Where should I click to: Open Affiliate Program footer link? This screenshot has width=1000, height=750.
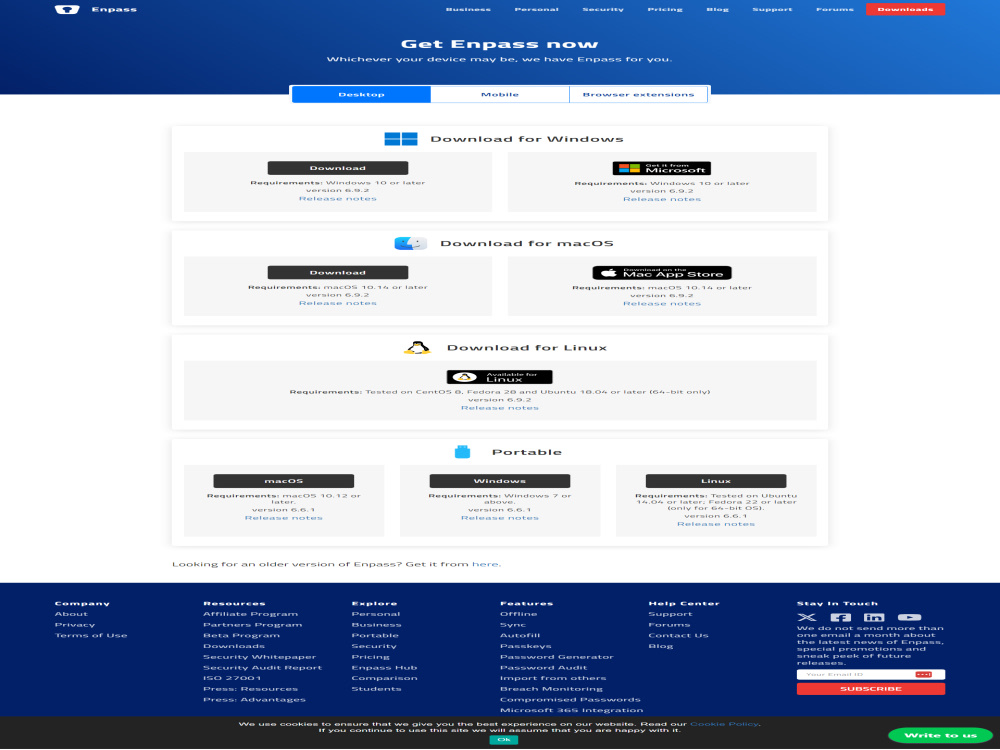(x=250, y=614)
